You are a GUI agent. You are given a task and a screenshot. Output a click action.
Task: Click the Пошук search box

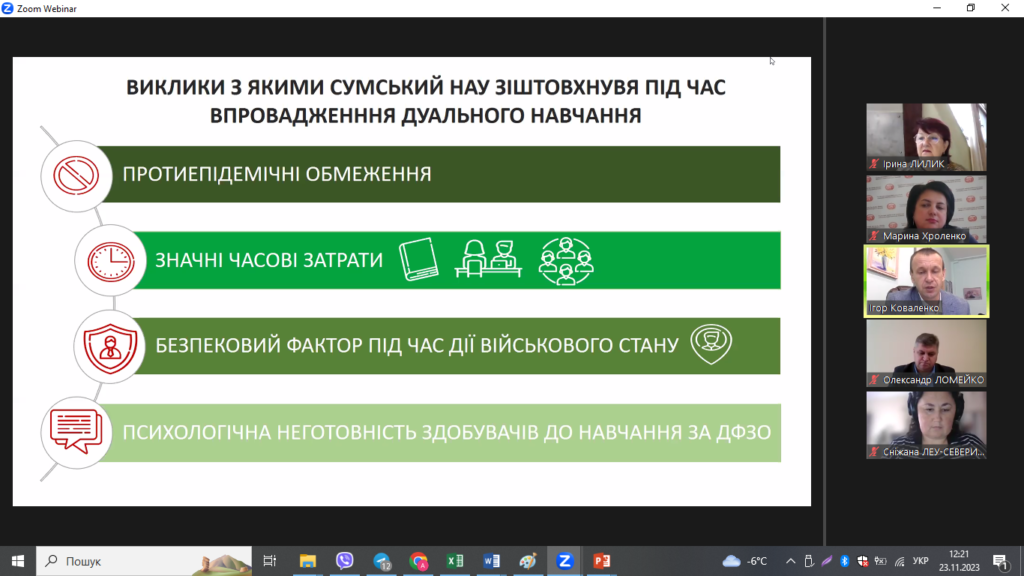(x=140, y=561)
